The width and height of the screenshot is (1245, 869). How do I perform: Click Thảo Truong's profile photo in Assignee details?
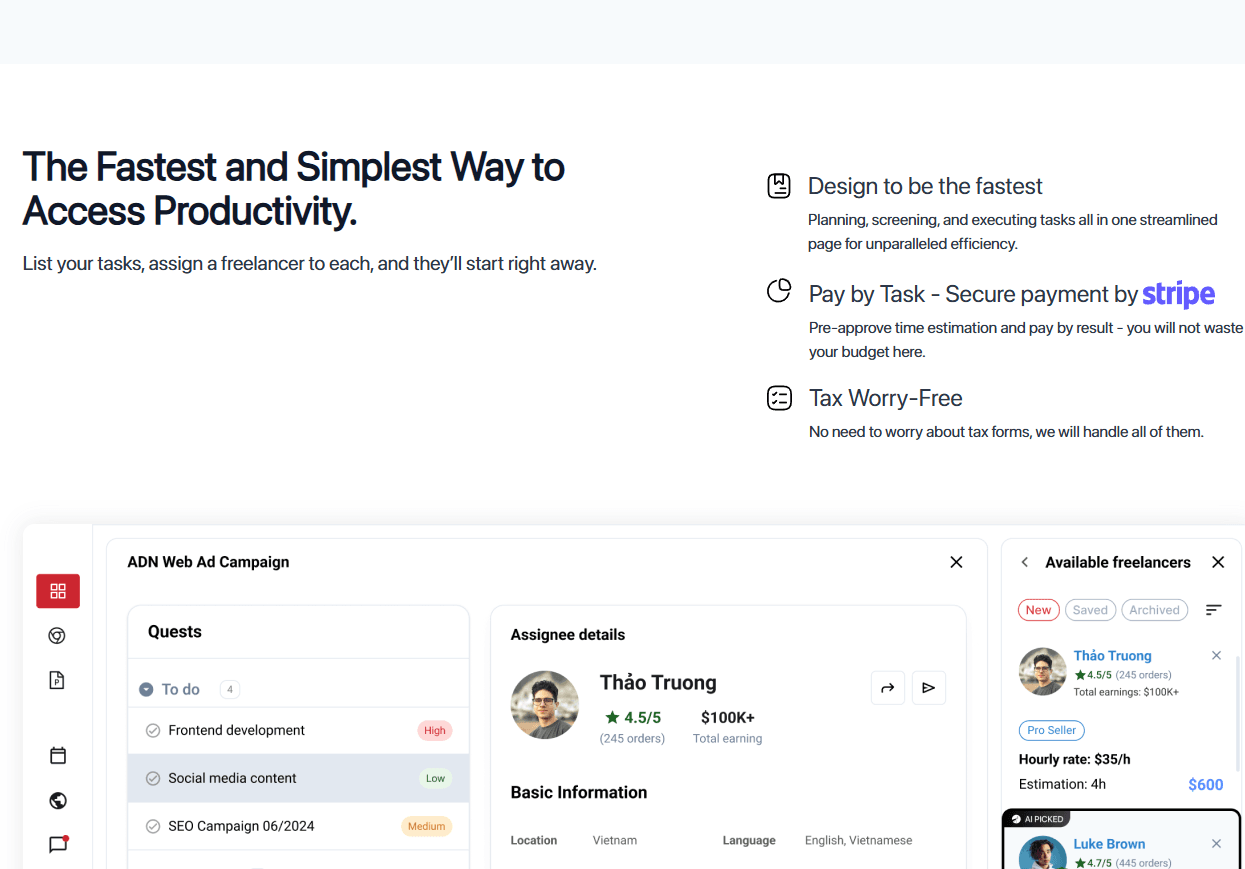tap(545, 705)
